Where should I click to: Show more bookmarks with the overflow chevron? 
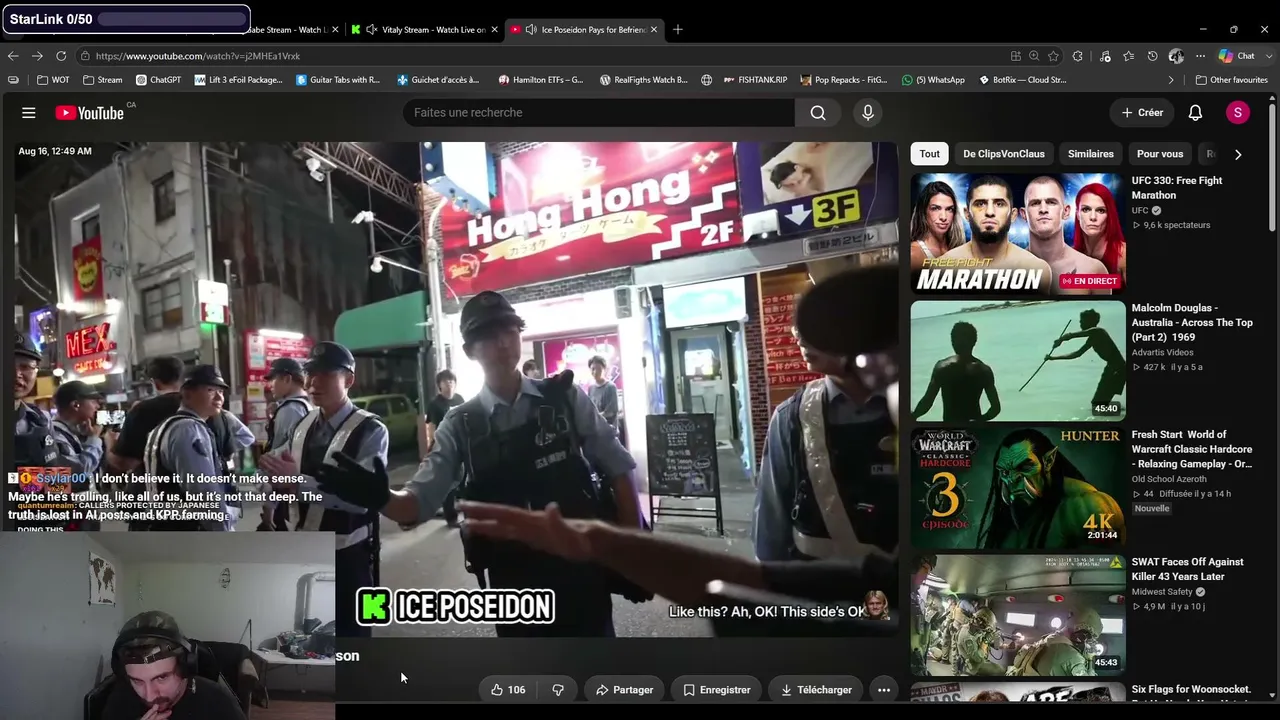pyautogui.click(x=1171, y=80)
